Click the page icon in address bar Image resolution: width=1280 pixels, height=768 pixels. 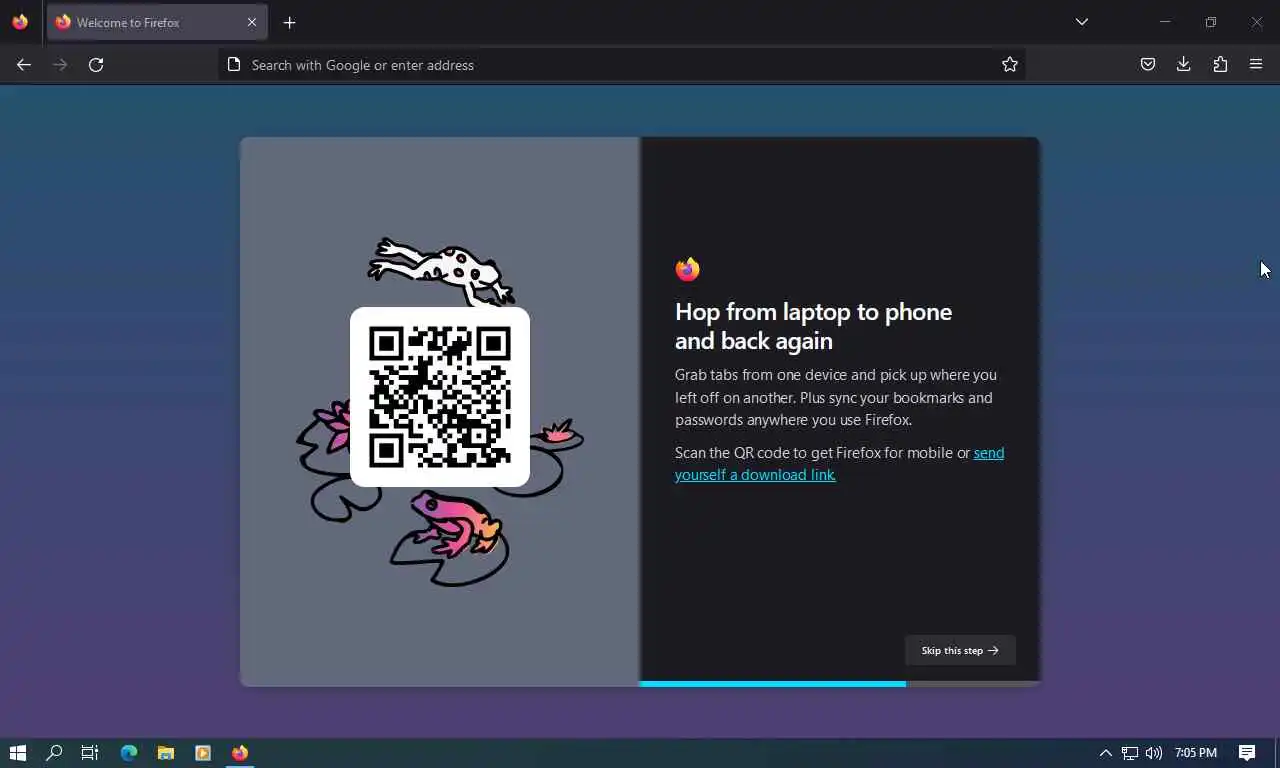coord(234,64)
